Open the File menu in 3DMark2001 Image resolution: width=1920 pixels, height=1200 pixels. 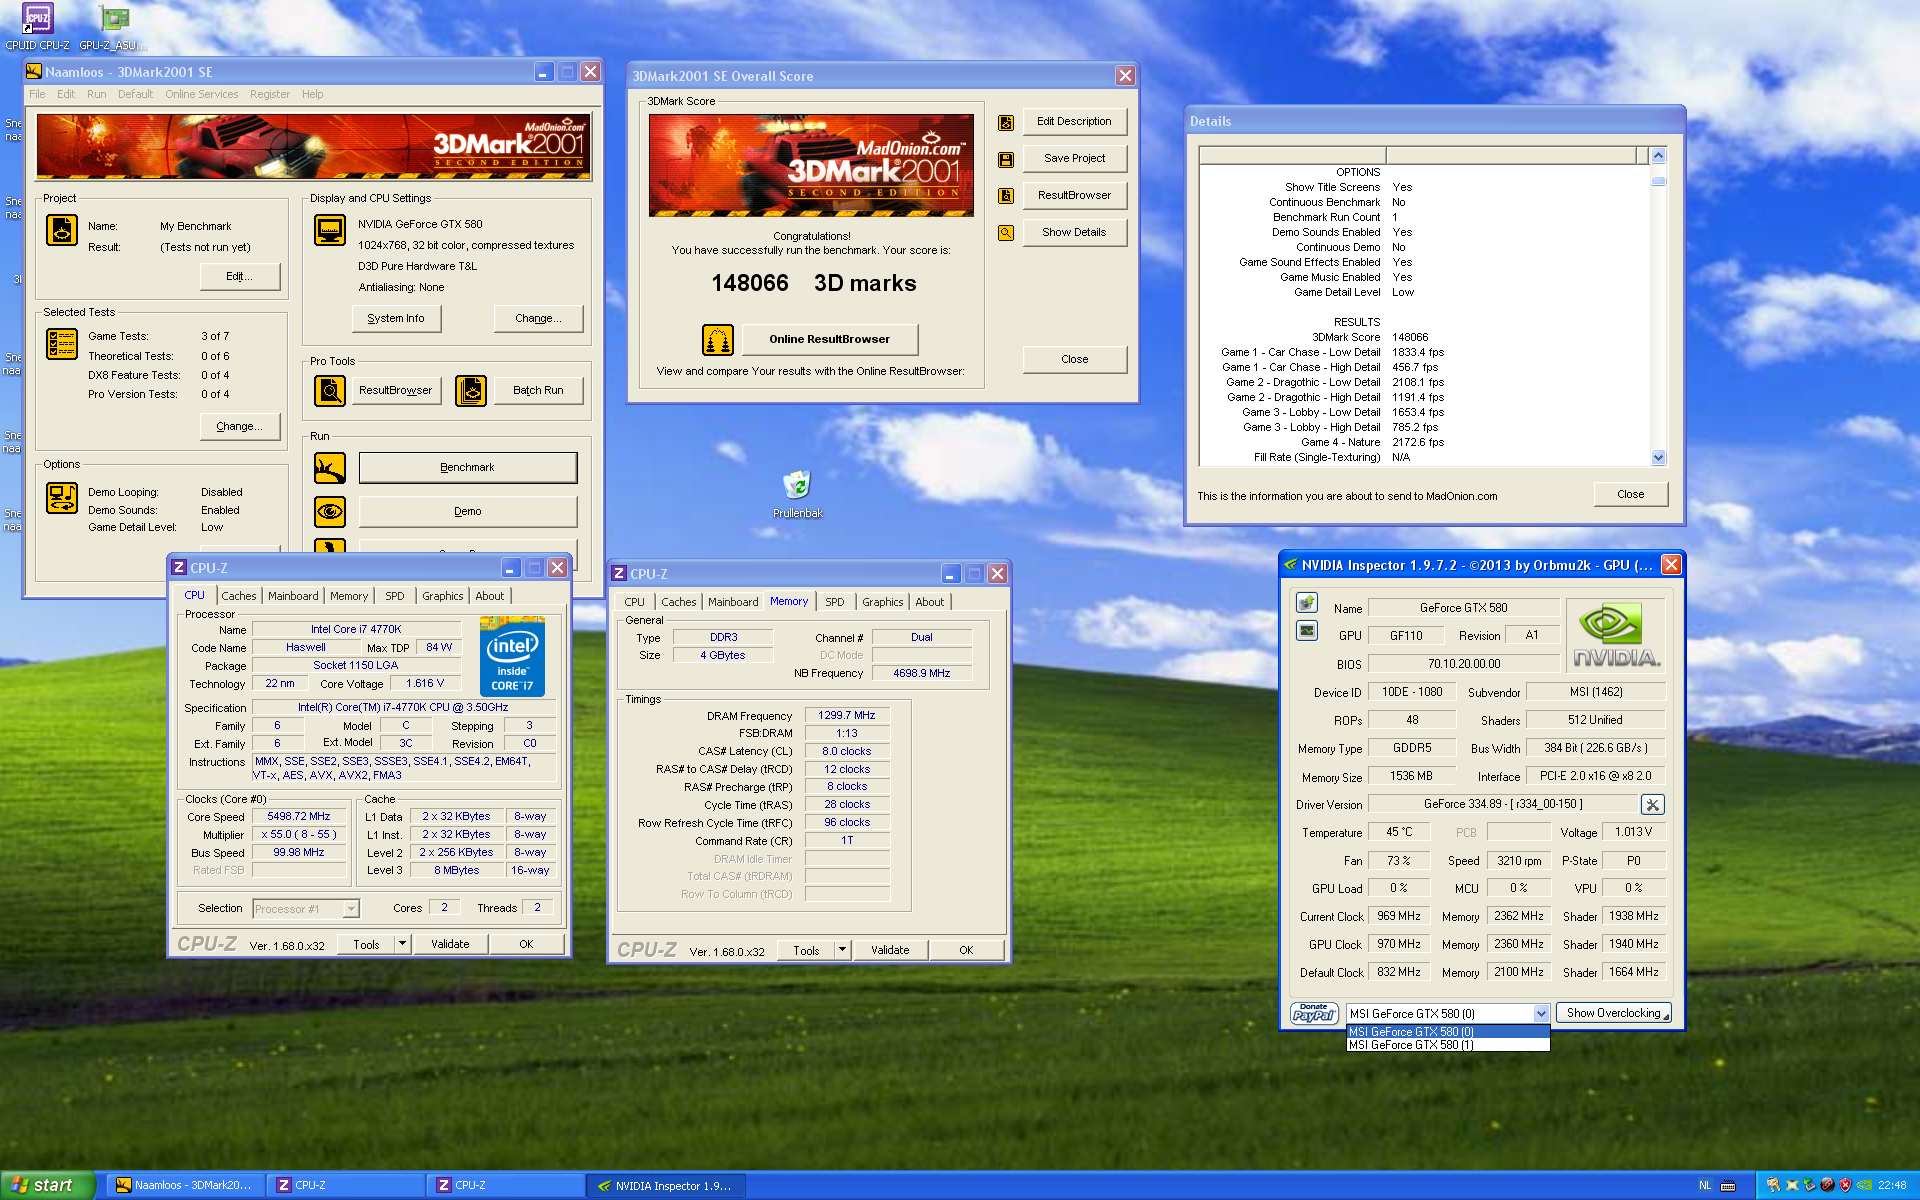37,94
